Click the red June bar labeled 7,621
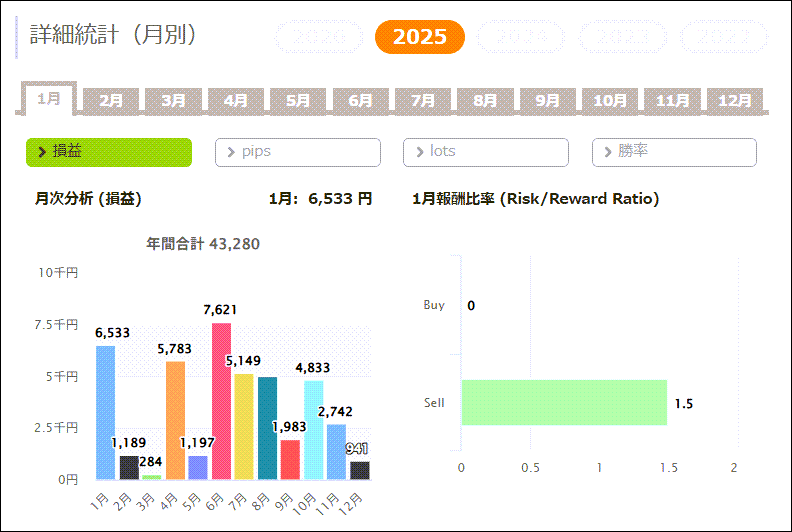 (221, 401)
